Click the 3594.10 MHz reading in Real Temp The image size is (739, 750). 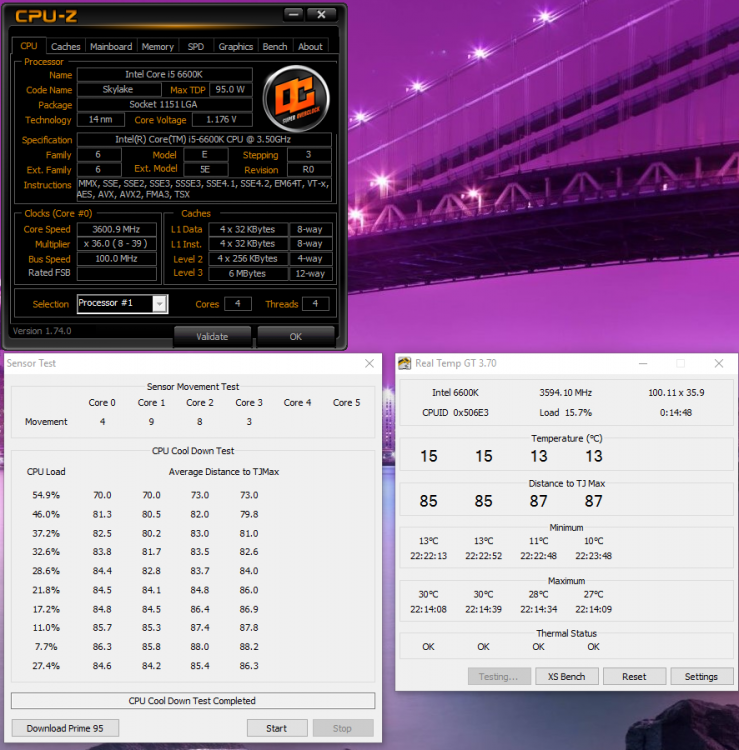coord(566,393)
